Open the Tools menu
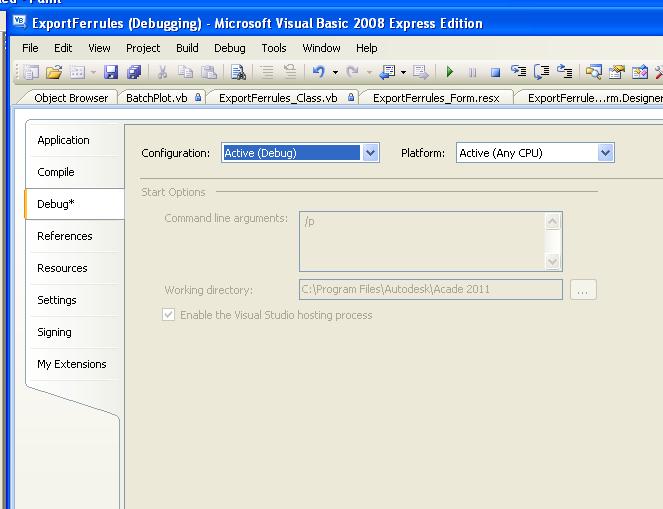Image resolution: width=663 pixels, height=509 pixels. (x=274, y=48)
